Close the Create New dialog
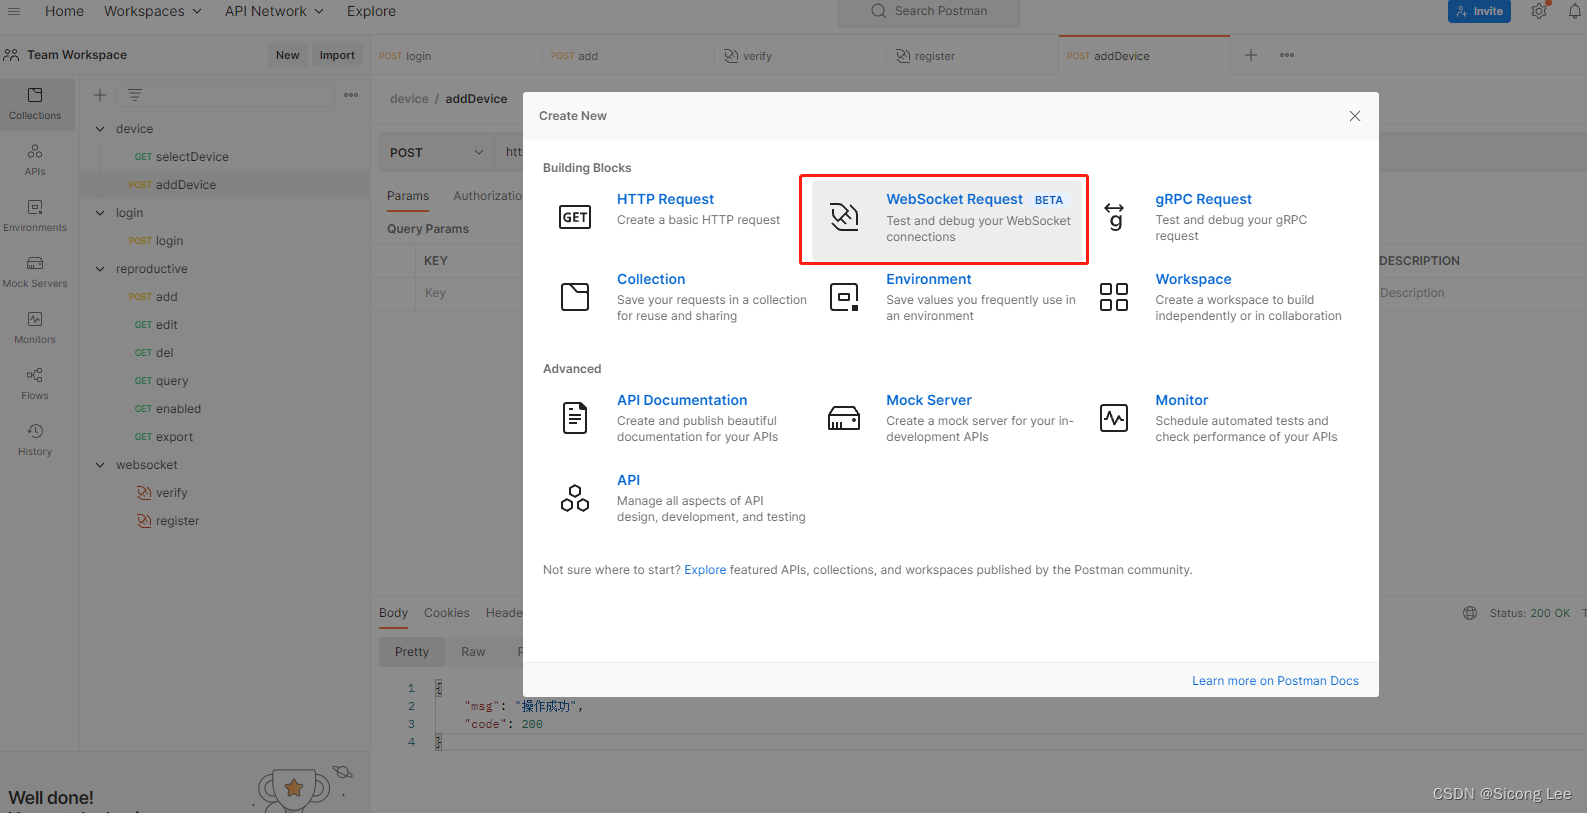 (x=1355, y=116)
